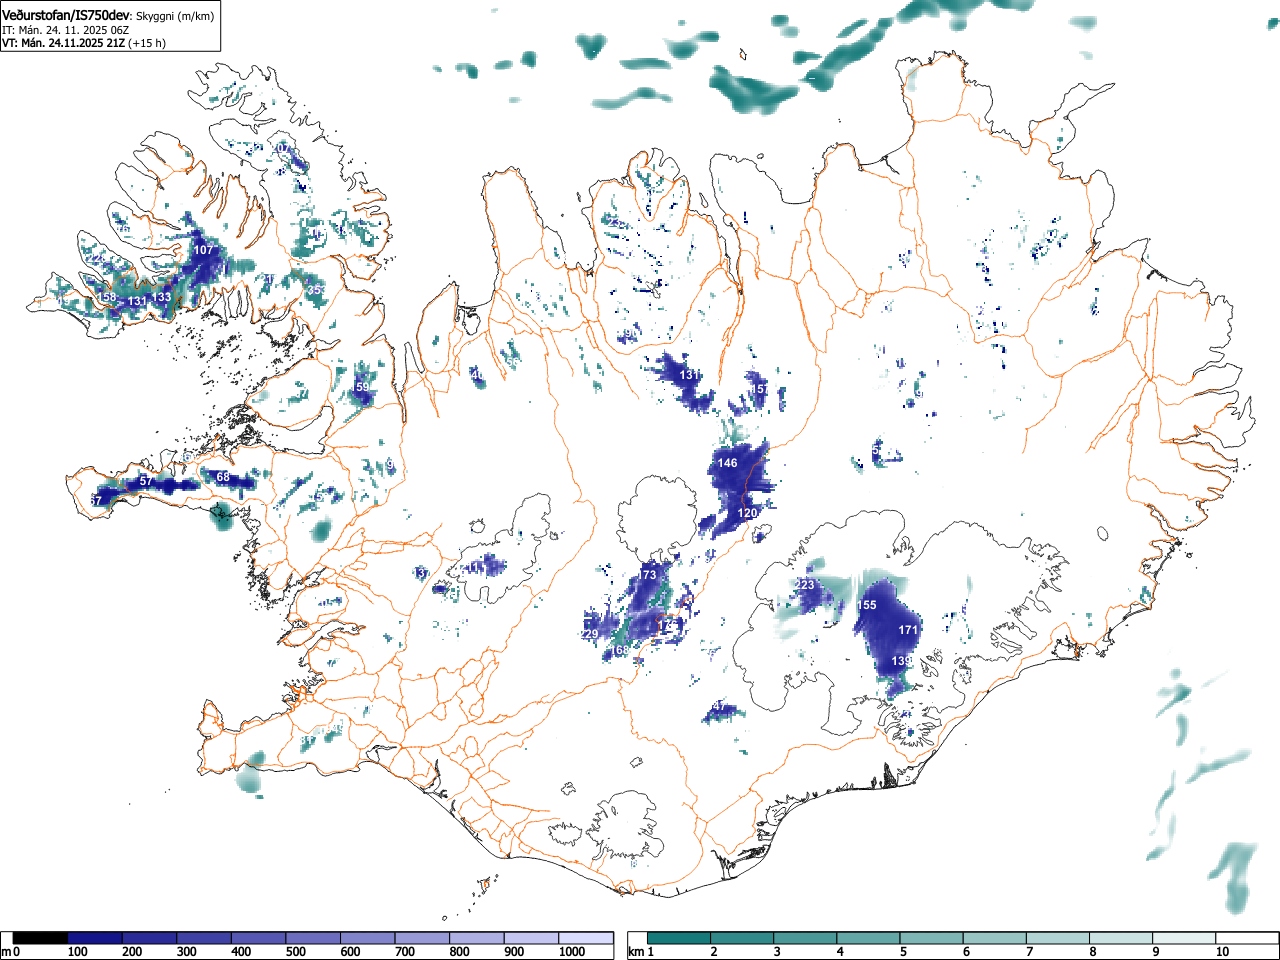Select the 700–800 m legend swatch
Image resolution: width=1280 pixels, height=960 pixels.
pyautogui.click(x=423, y=938)
